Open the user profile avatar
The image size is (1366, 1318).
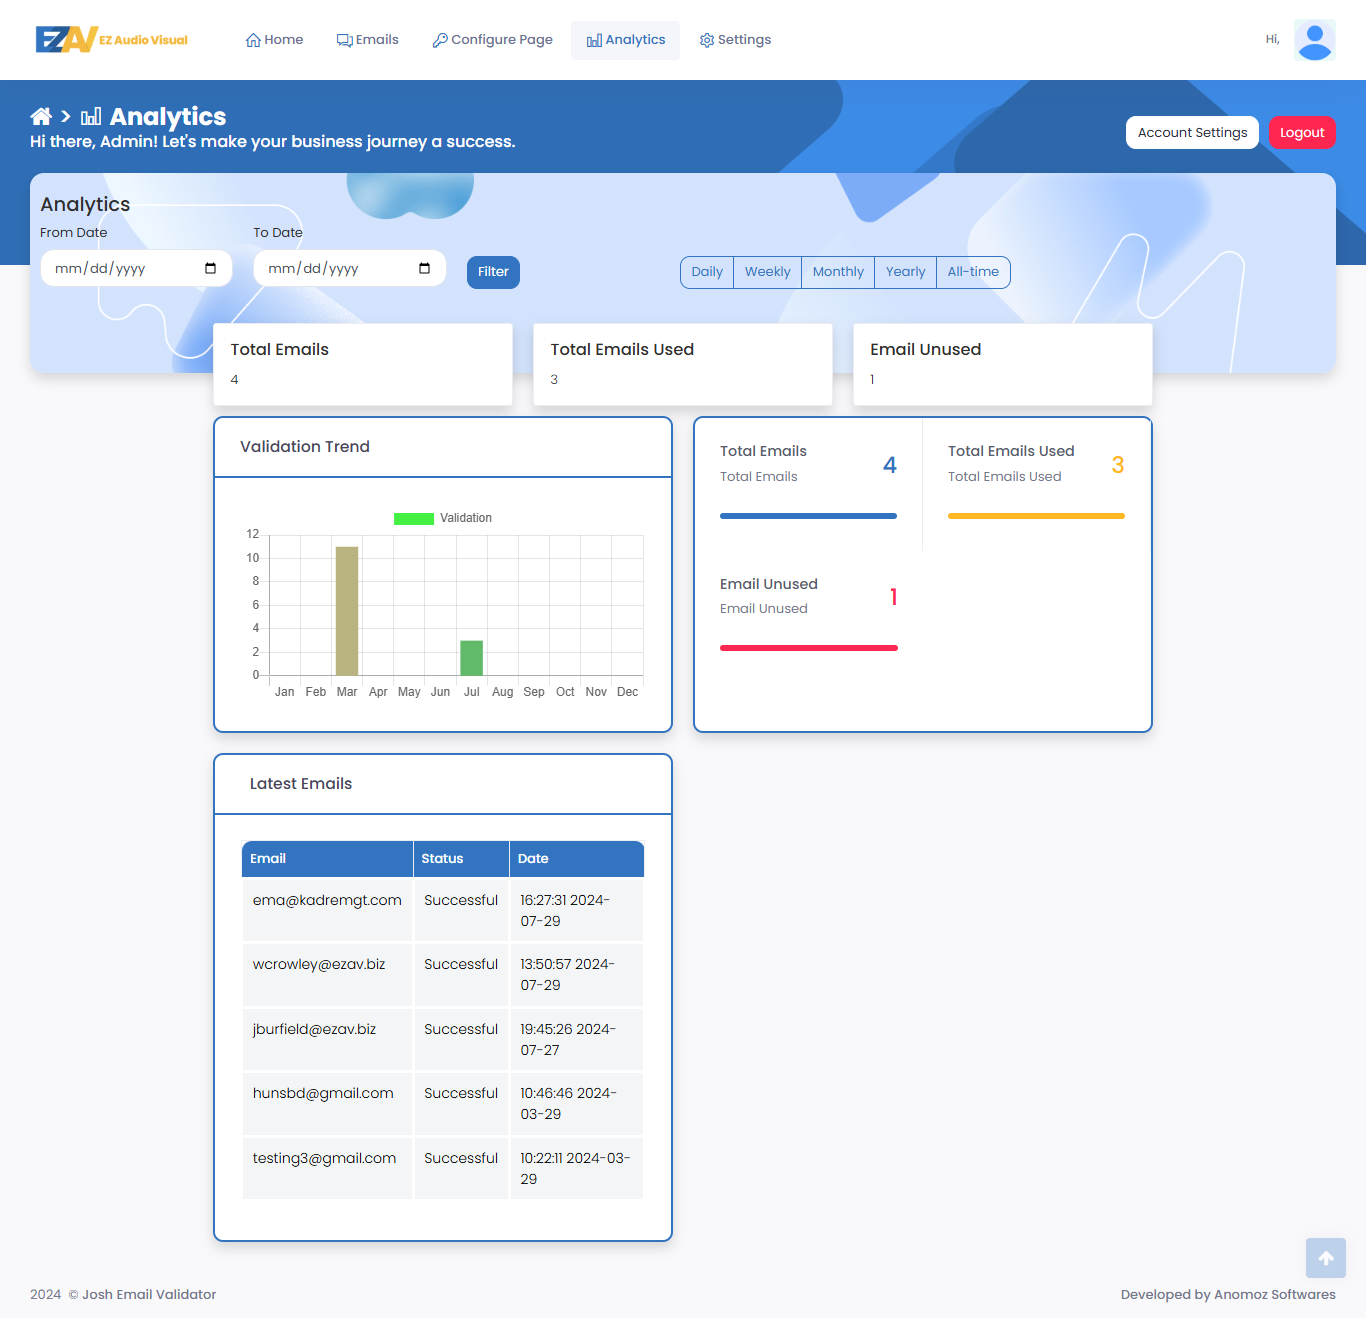pyautogui.click(x=1314, y=40)
